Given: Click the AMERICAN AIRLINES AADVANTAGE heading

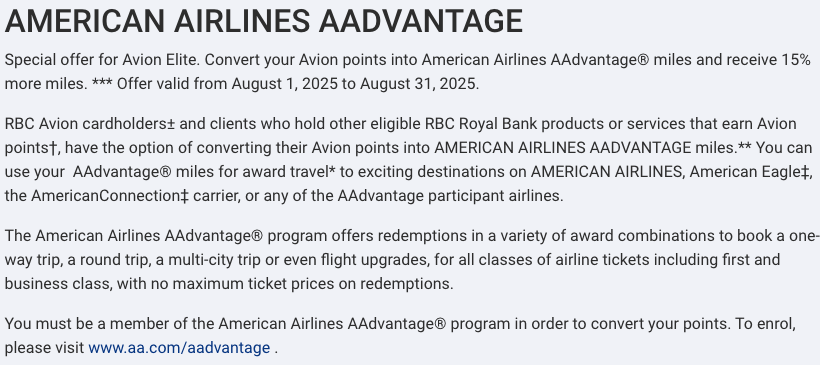Looking at the screenshot, I should [x=264, y=21].
